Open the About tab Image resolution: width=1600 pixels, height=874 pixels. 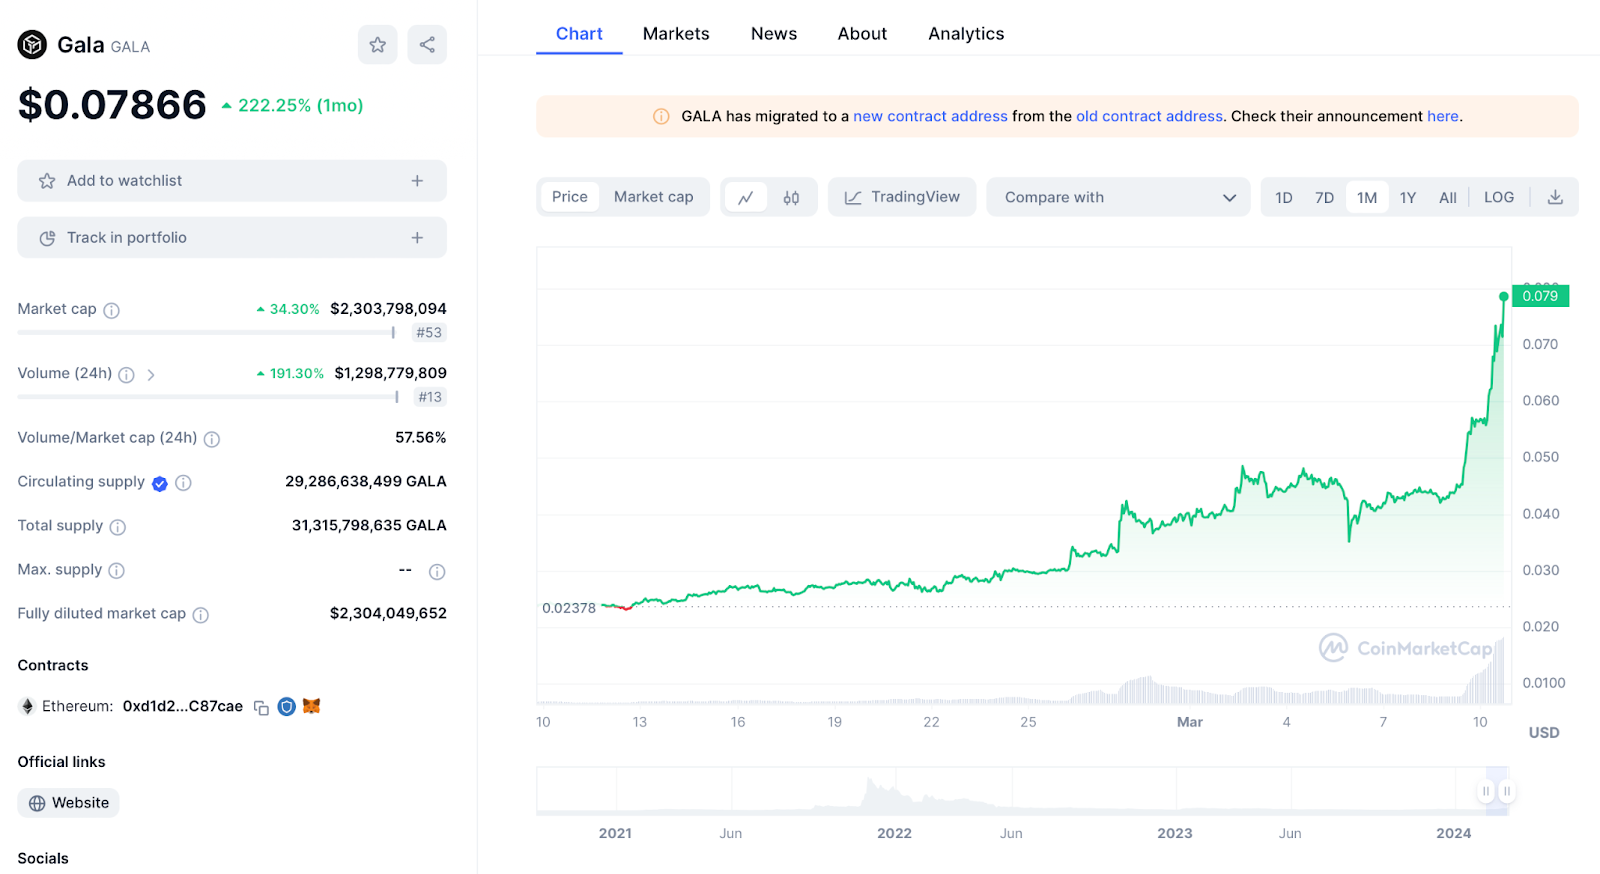[862, 34]
